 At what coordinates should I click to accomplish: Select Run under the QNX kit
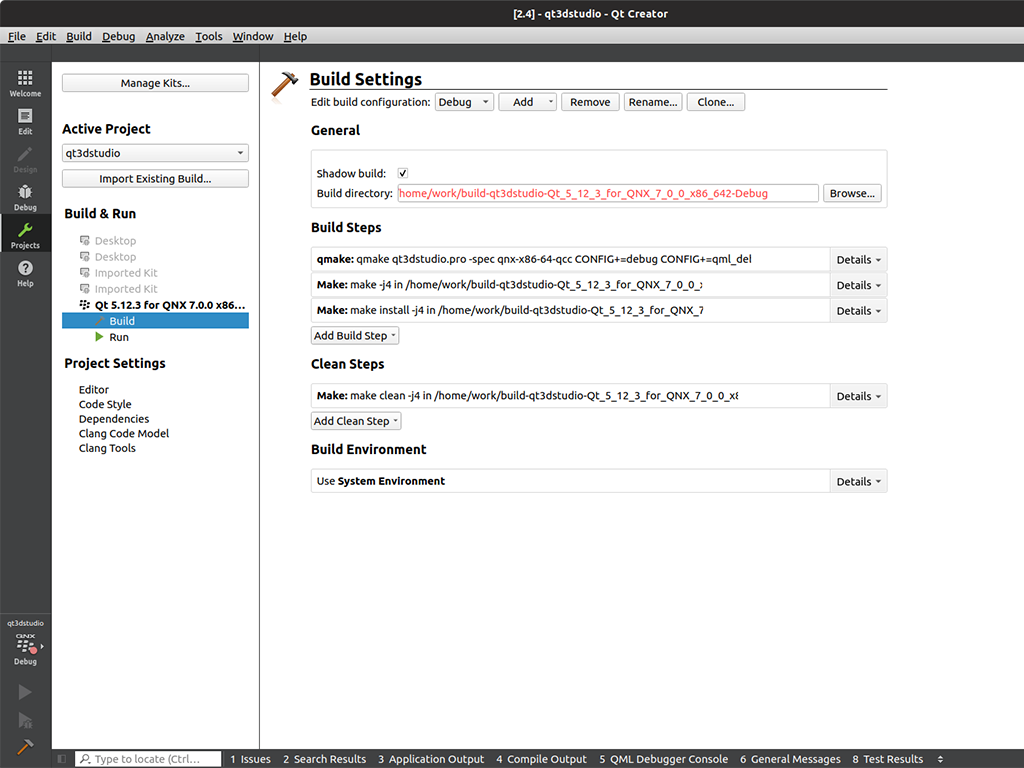pyautogui.click(x=119, y=338)
